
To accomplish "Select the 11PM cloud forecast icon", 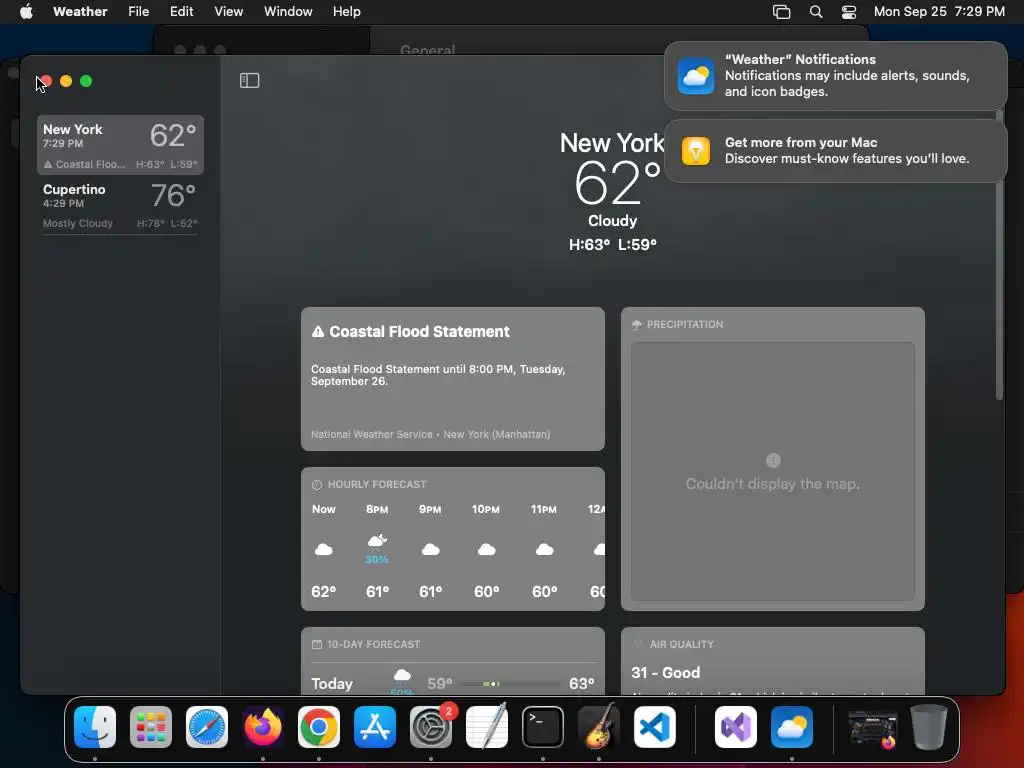I will [545, 549].
